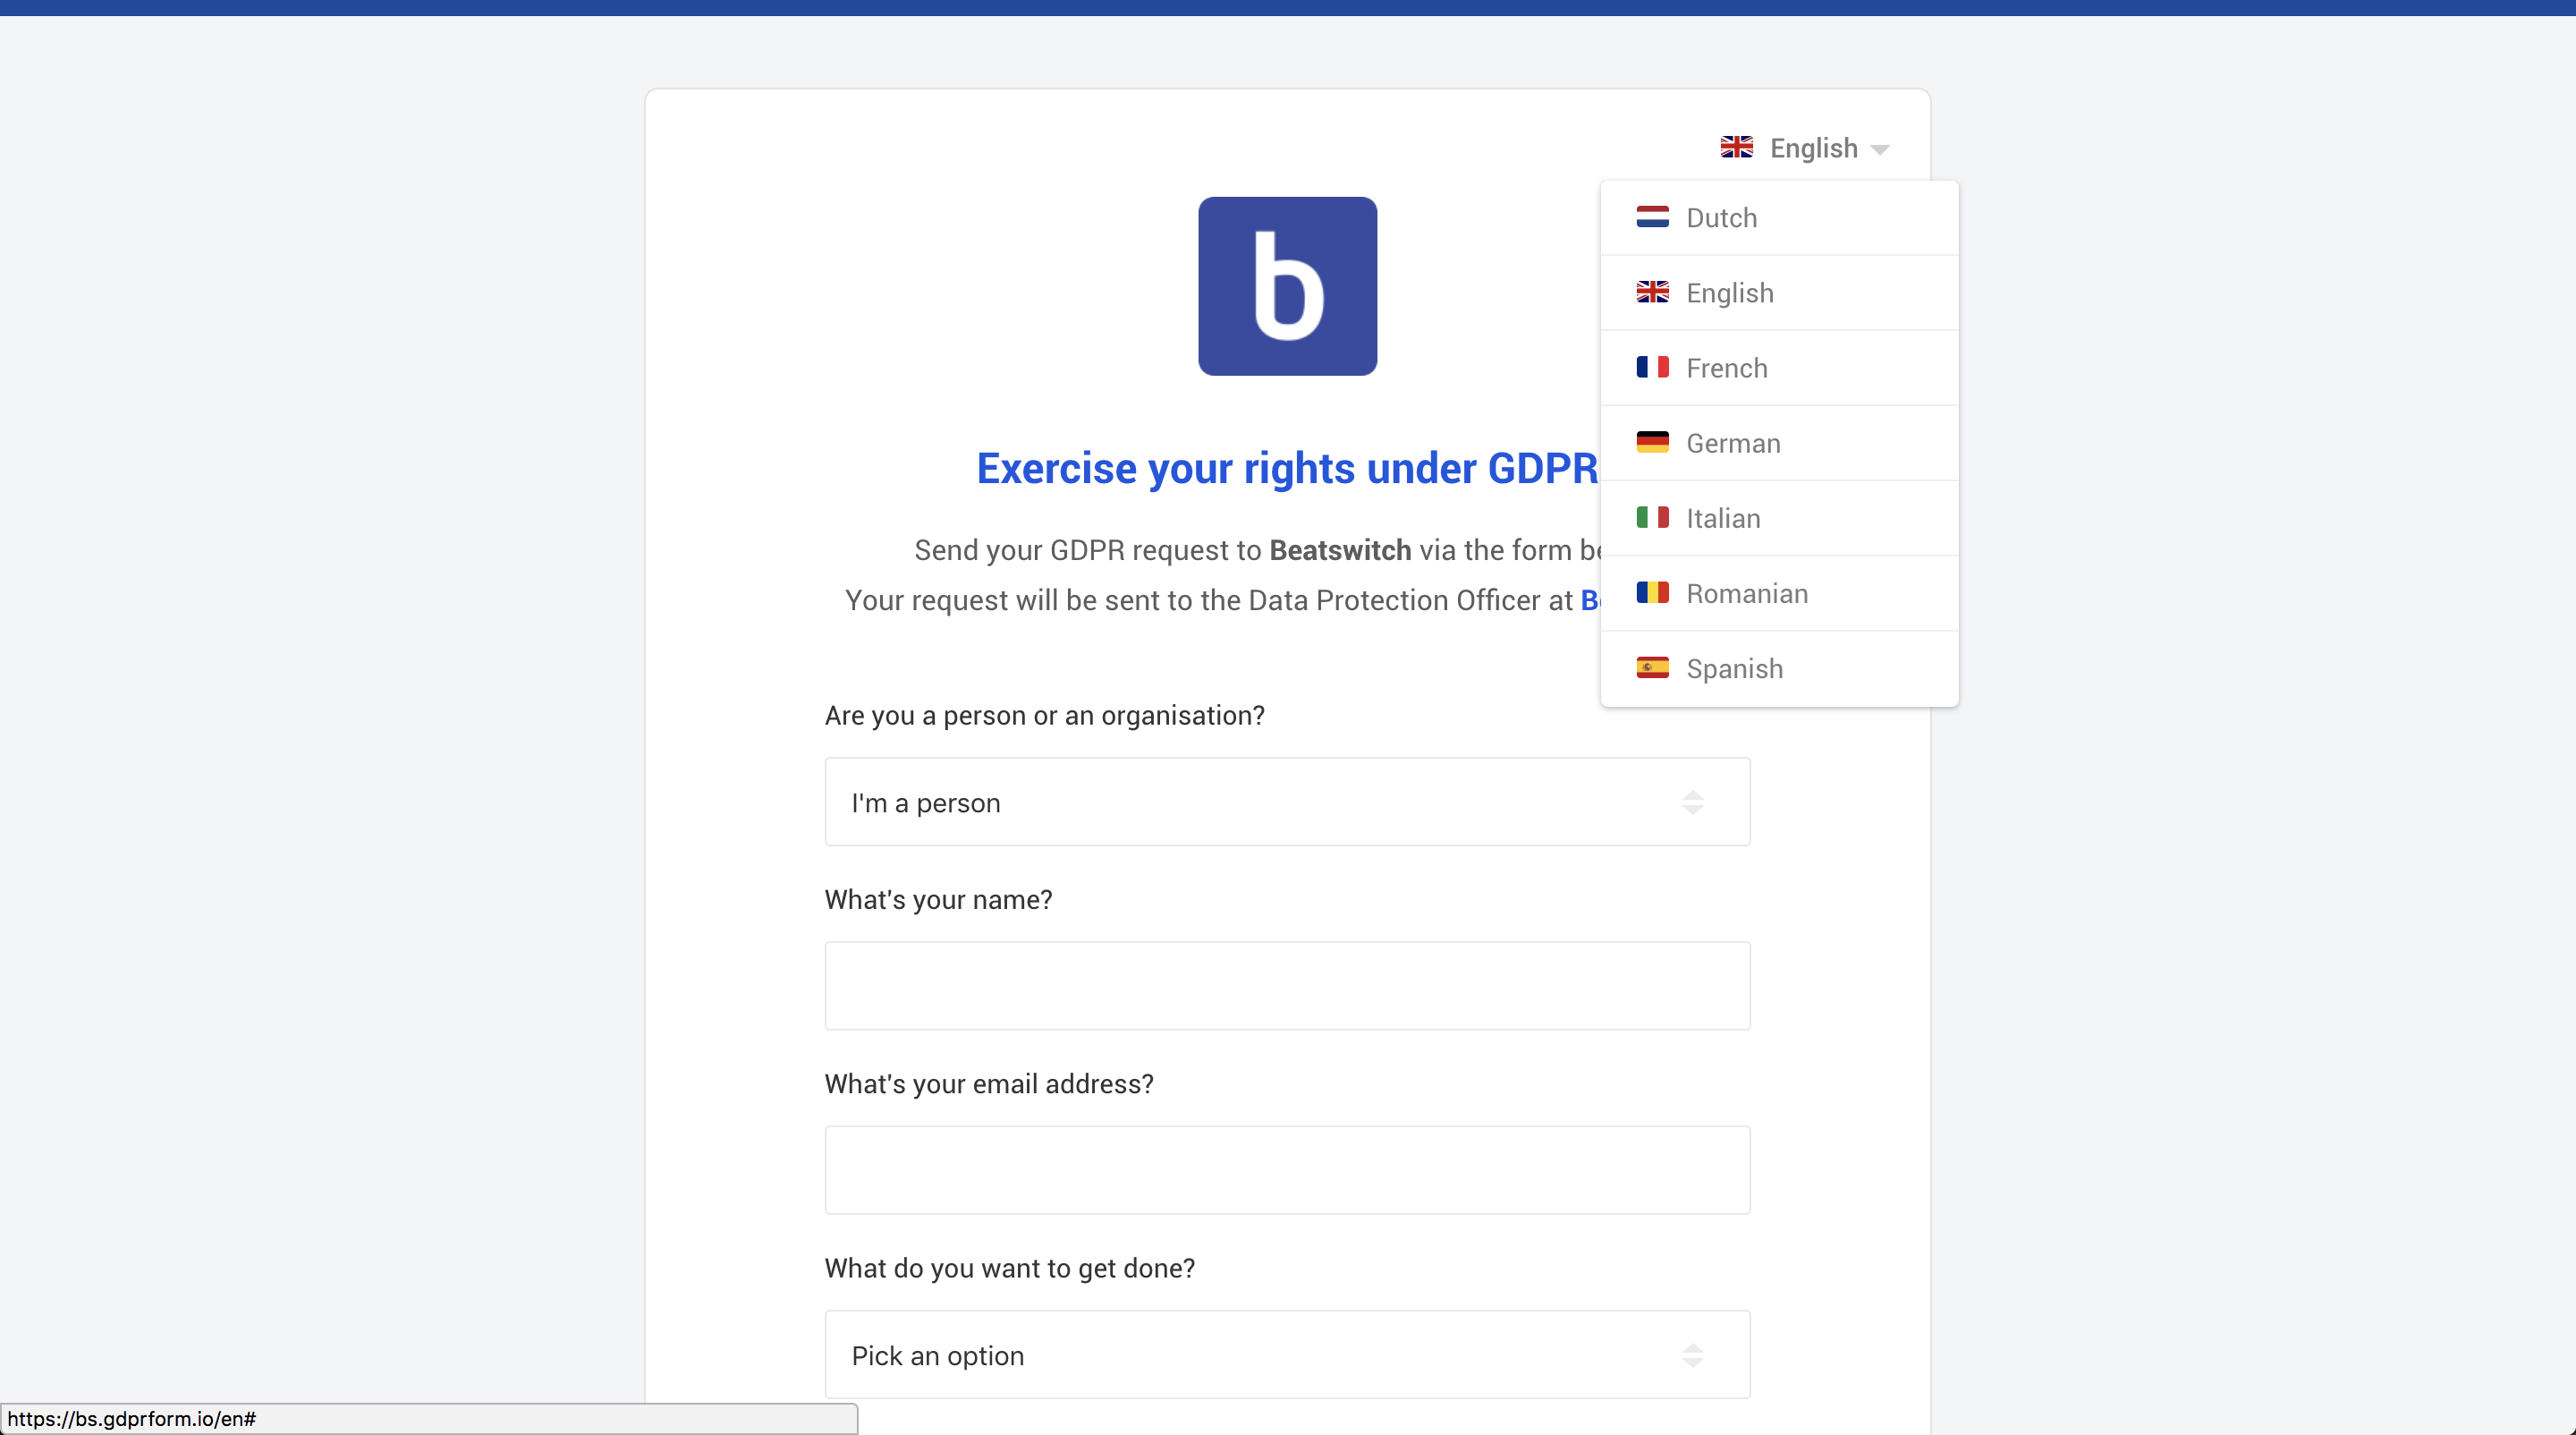This screenshot has height=1435, width=2576.
Task: Click the UK flag next to English entry
Action: pyautogui.click(x=1653, y=292)
